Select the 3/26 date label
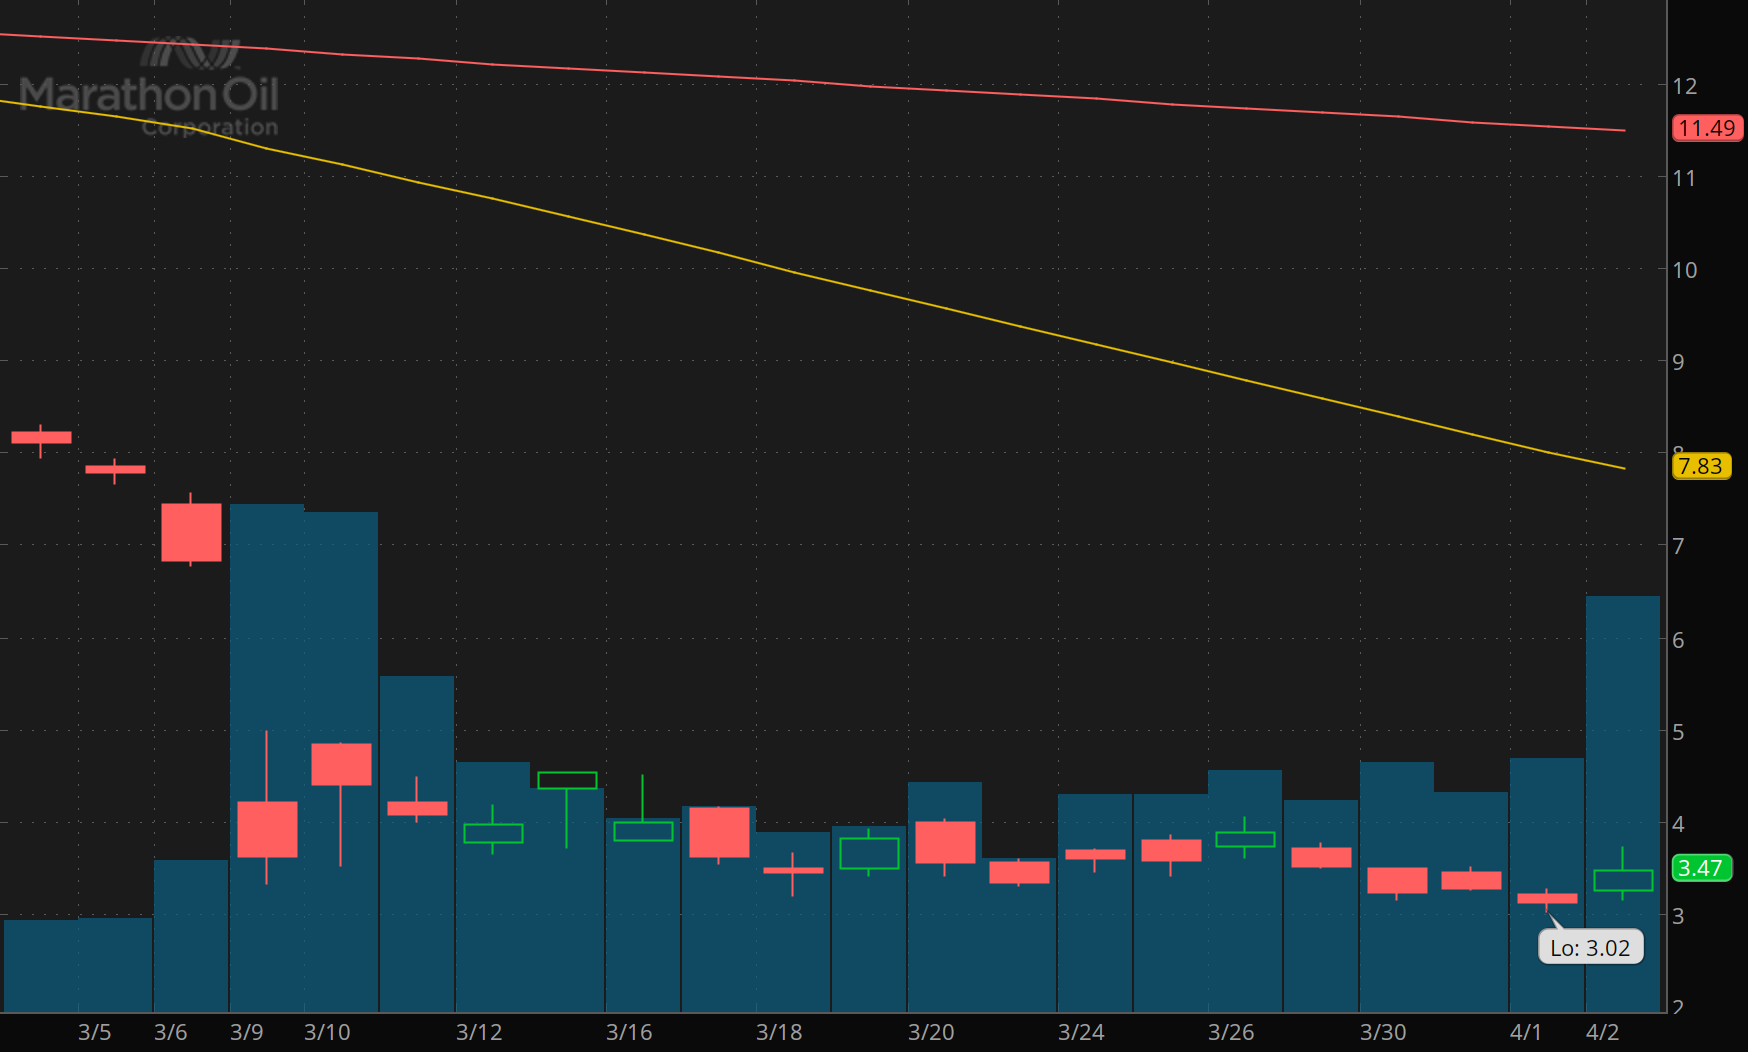 click(1231, 1032)
